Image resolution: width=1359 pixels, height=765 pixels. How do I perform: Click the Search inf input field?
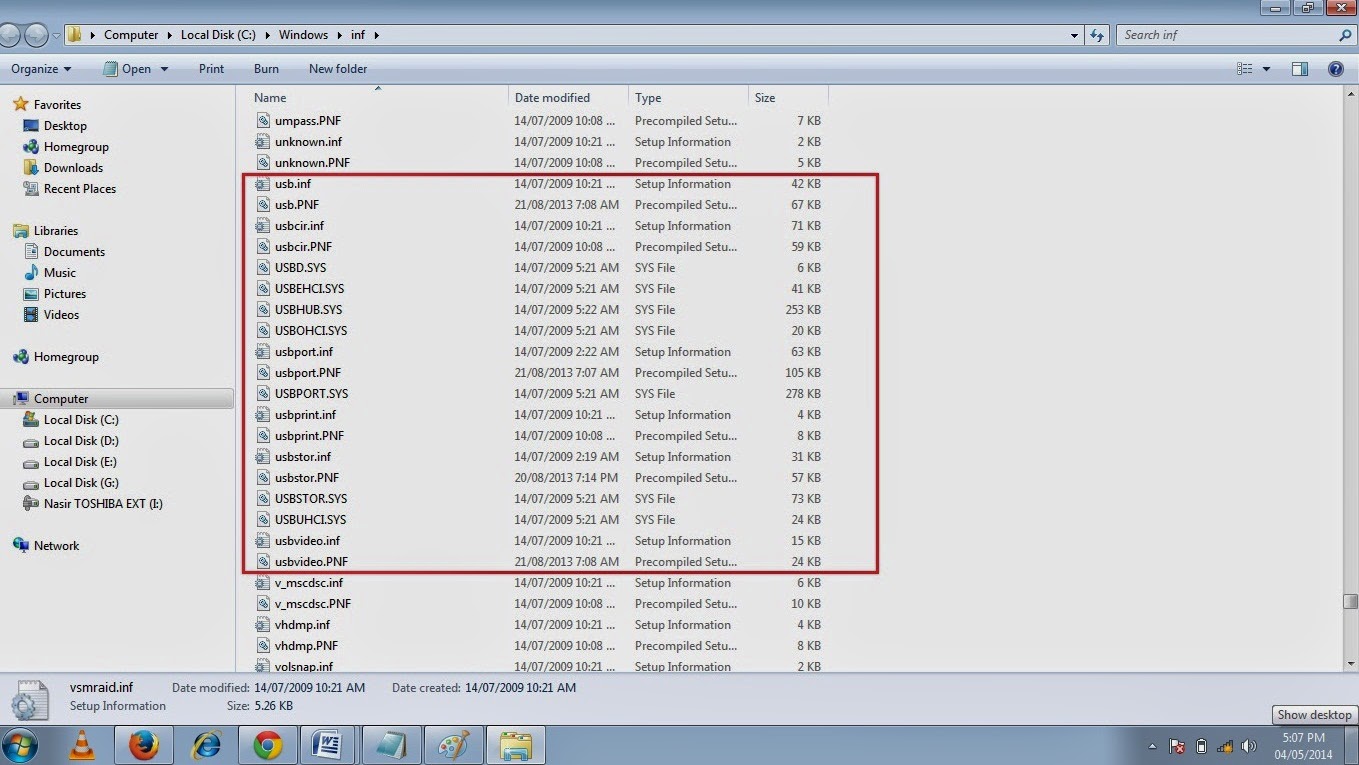pos(1228,35)
